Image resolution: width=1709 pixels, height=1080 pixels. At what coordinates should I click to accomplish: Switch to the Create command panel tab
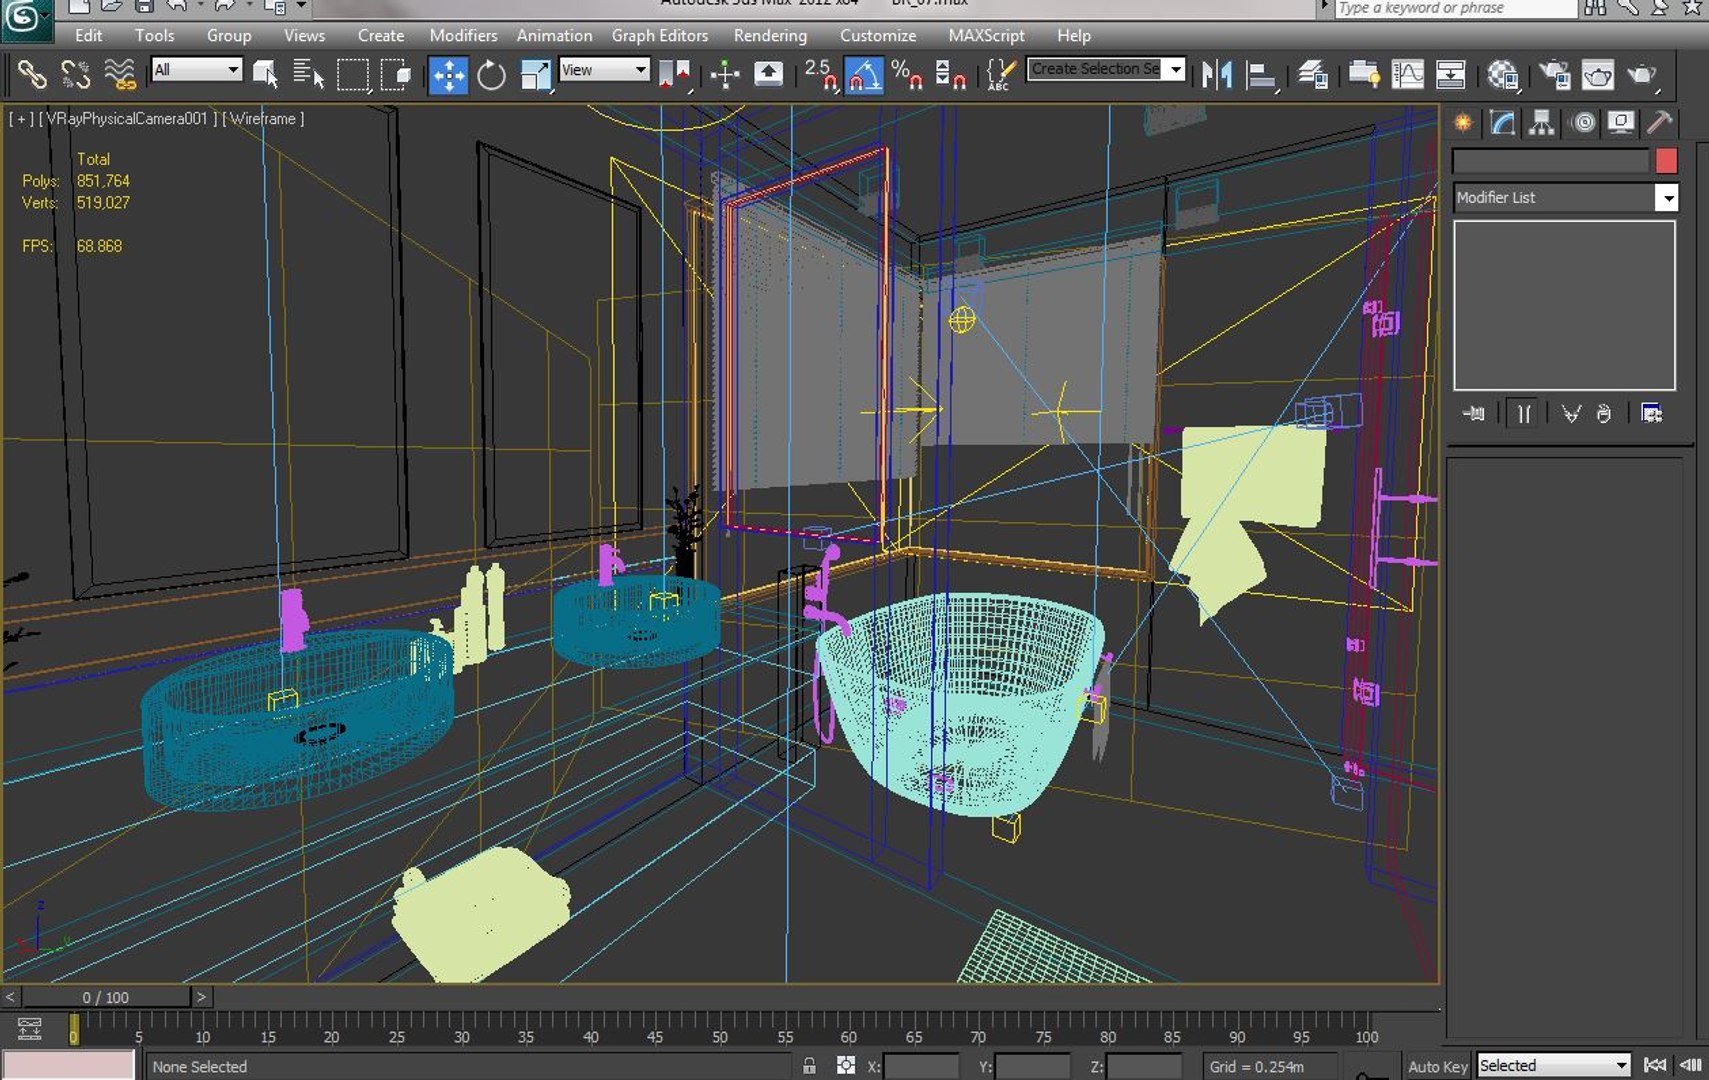pyautogui.click(x=1463, y=122)
